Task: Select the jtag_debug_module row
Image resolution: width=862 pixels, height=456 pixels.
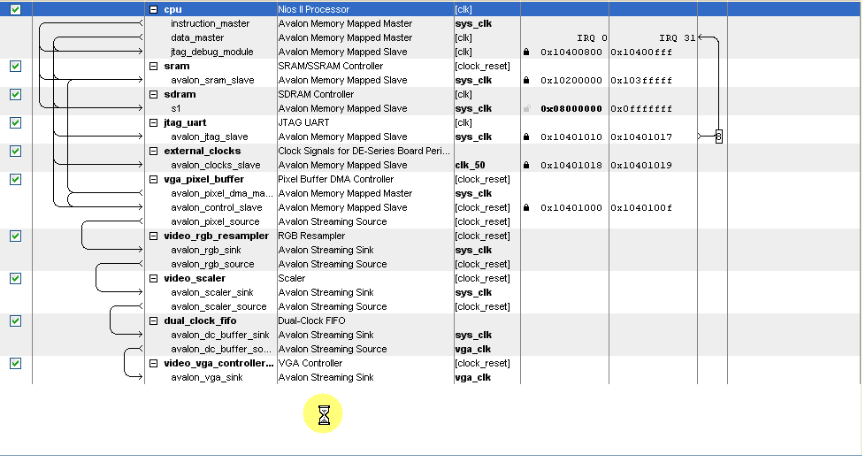Action: tap(212, 52)
